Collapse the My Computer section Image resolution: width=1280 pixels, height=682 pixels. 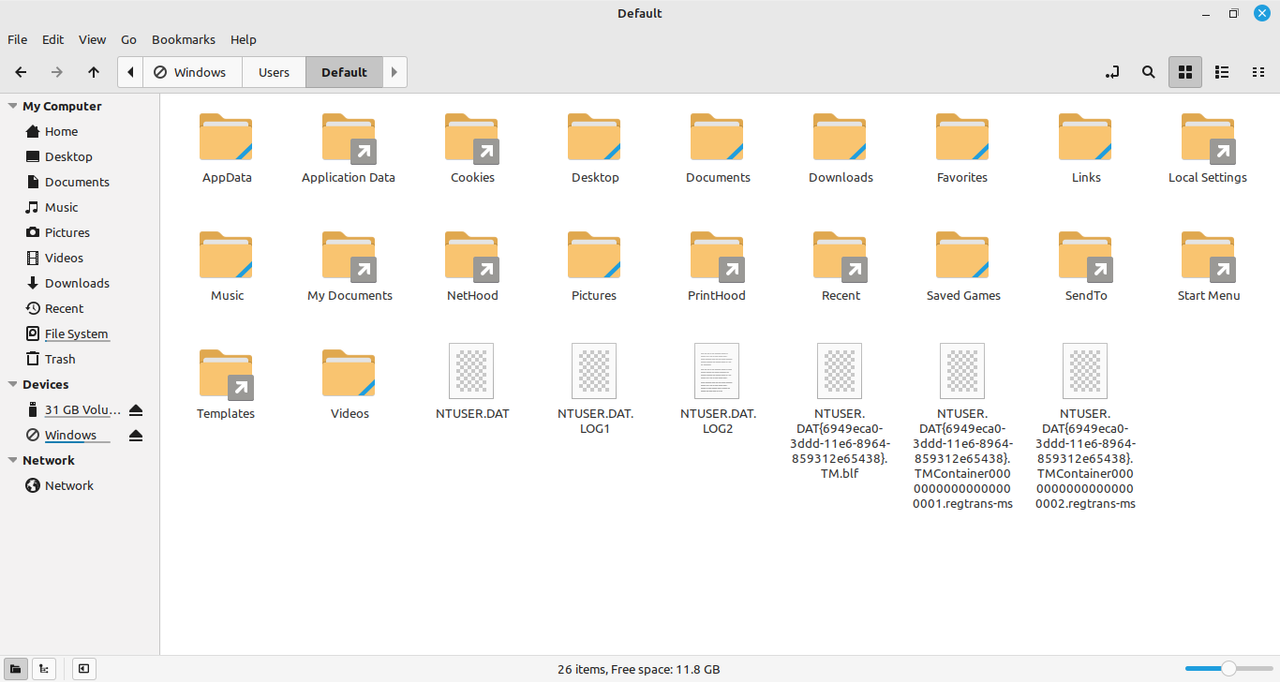point(13,106)
